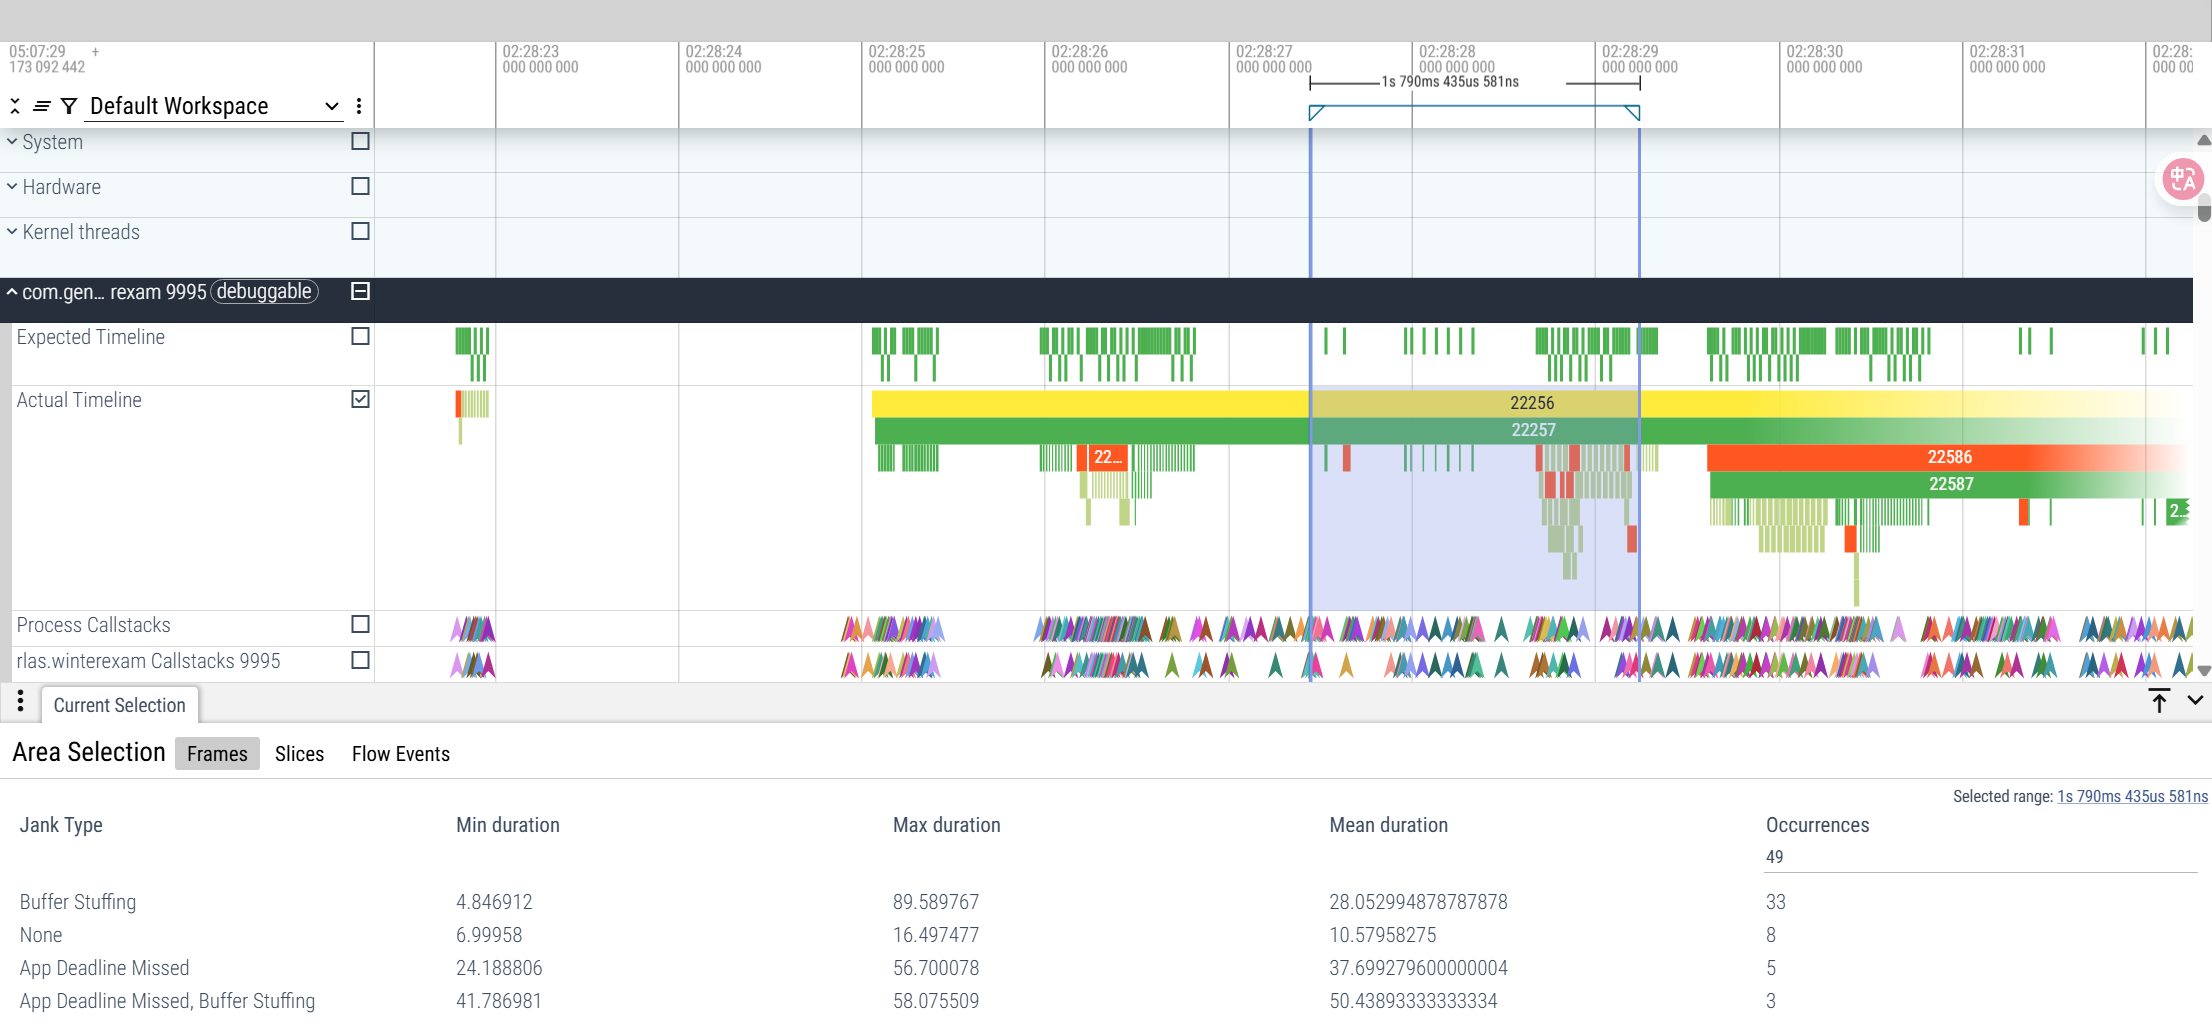This screenshot has height=1030, width=2212.
Task: Expand the Hardware track group
Action: point(12,187)
